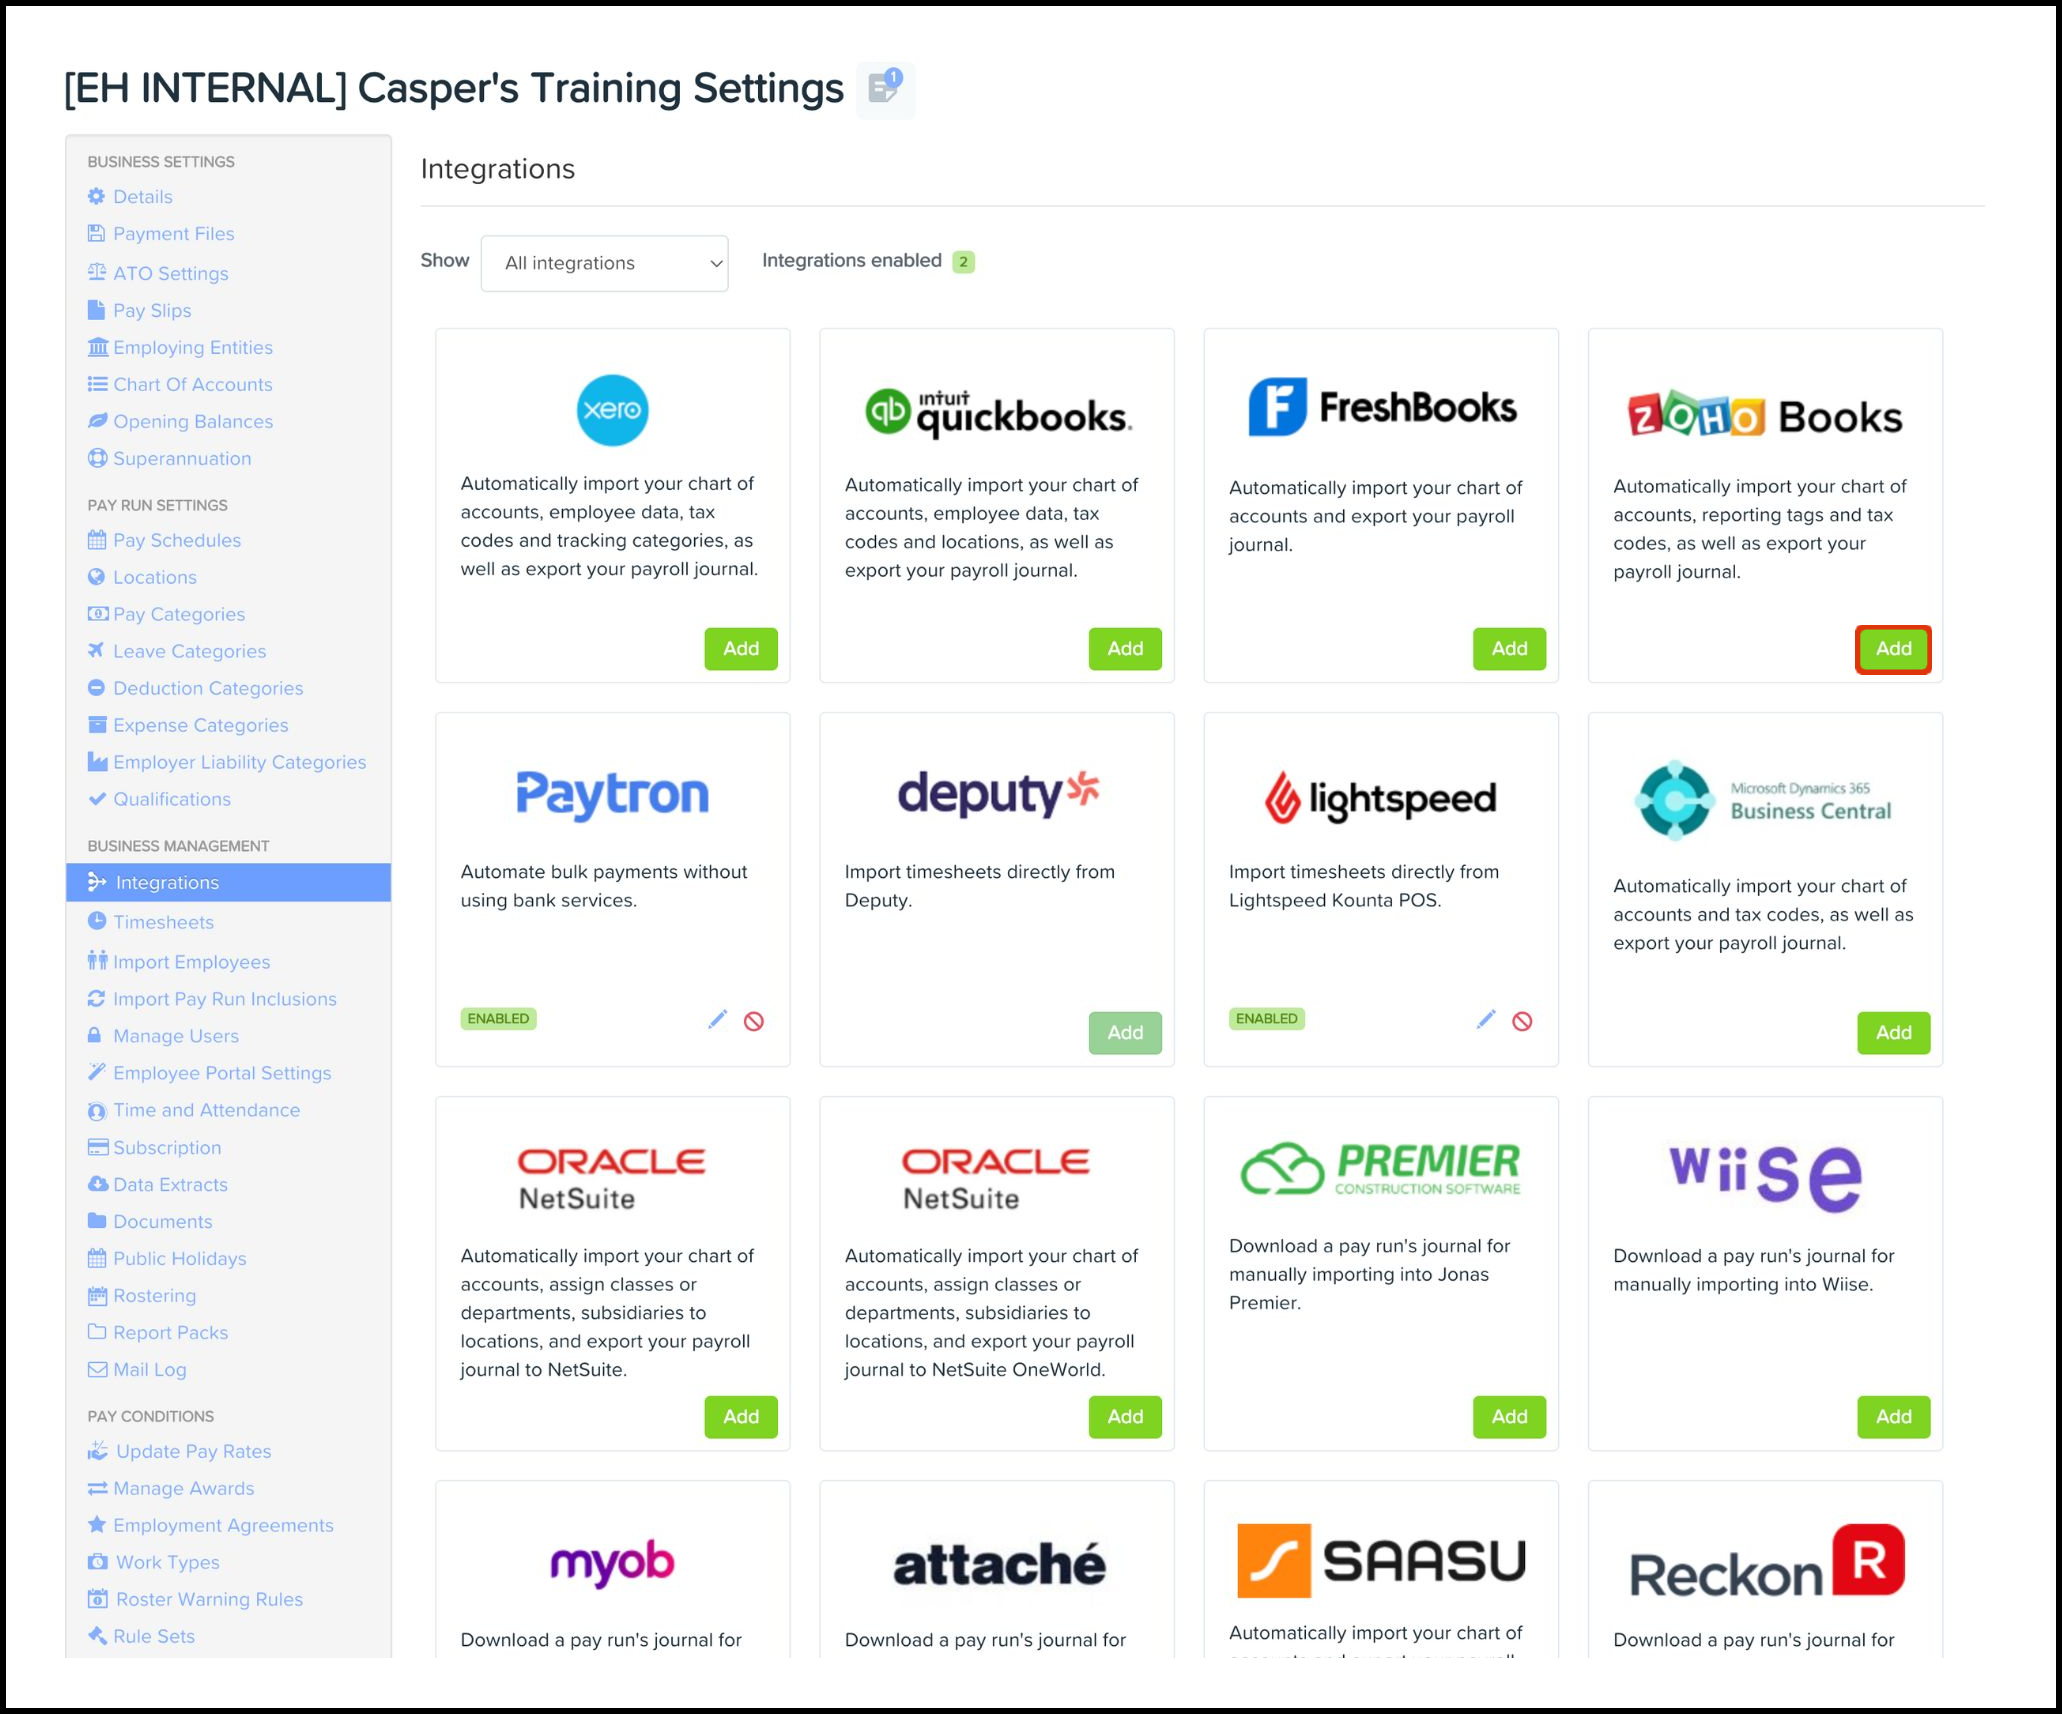
Task: Click the notes icon beside the page title
Action: pyautogui.click(x=885, y=89)
